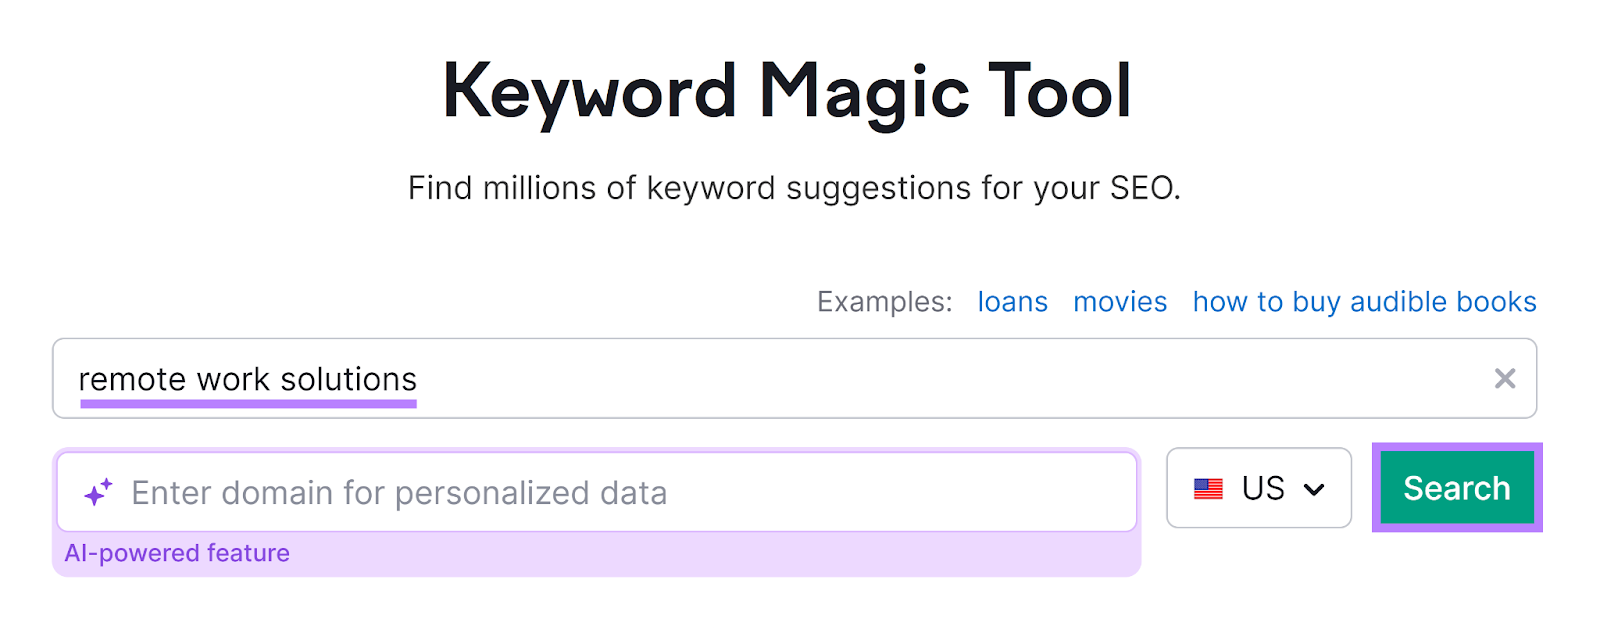Screen dimensions: 1600x637
Task: Open the US country database dropdown
Action: 1259,489
